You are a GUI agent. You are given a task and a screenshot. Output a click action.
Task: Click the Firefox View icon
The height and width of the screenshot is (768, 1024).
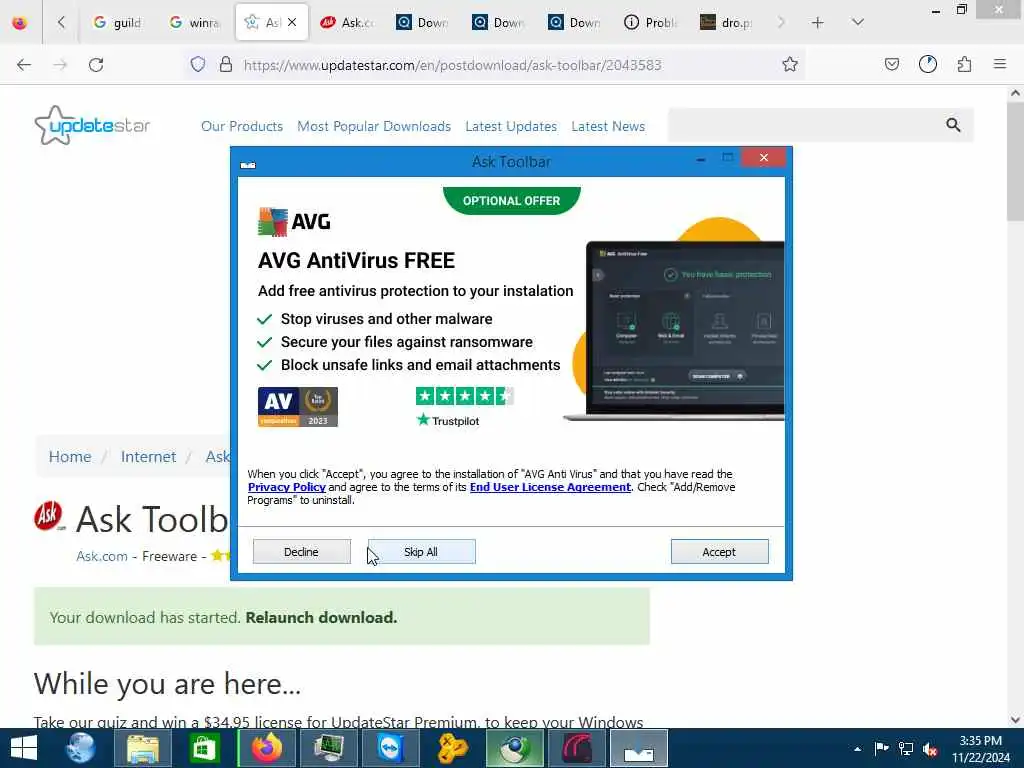click(x=20, y=23)
